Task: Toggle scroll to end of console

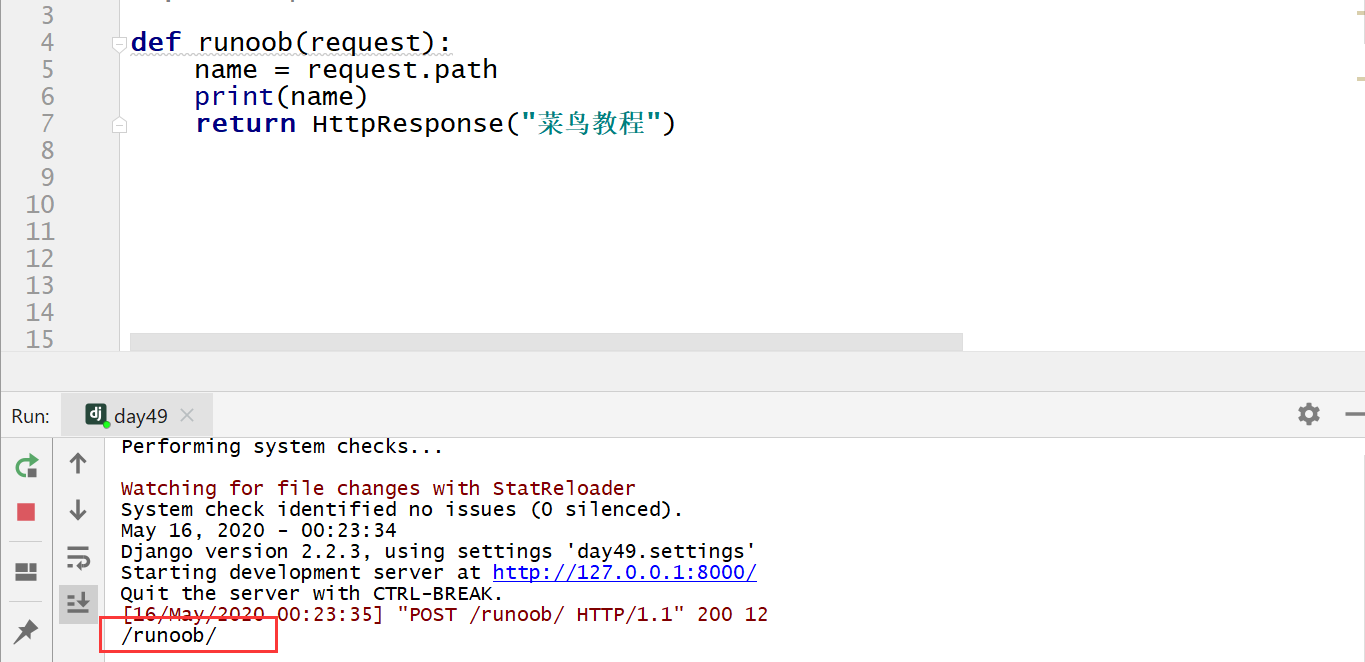Action: click(78, 603)
